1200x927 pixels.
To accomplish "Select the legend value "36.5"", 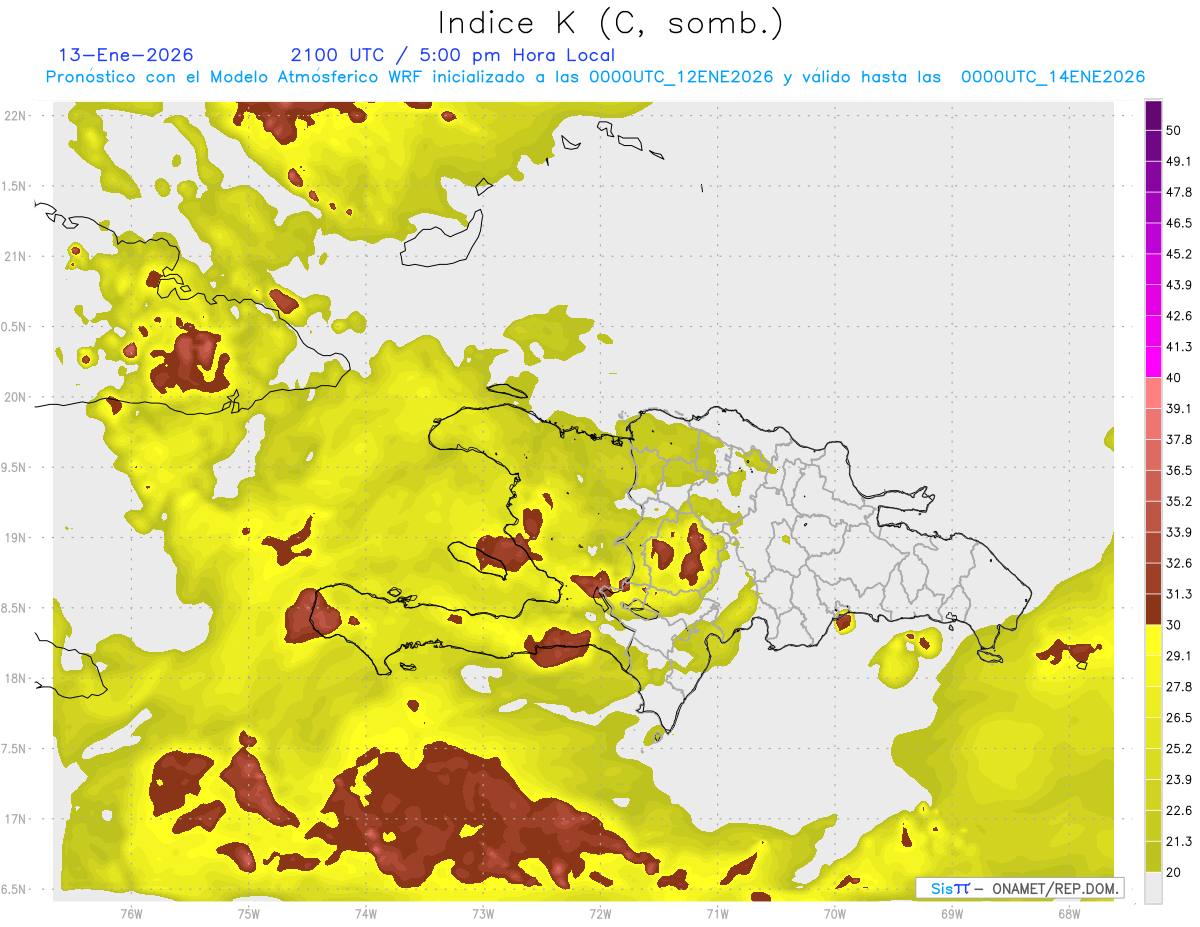I will pyautogui.click(x=1179, y=470).
